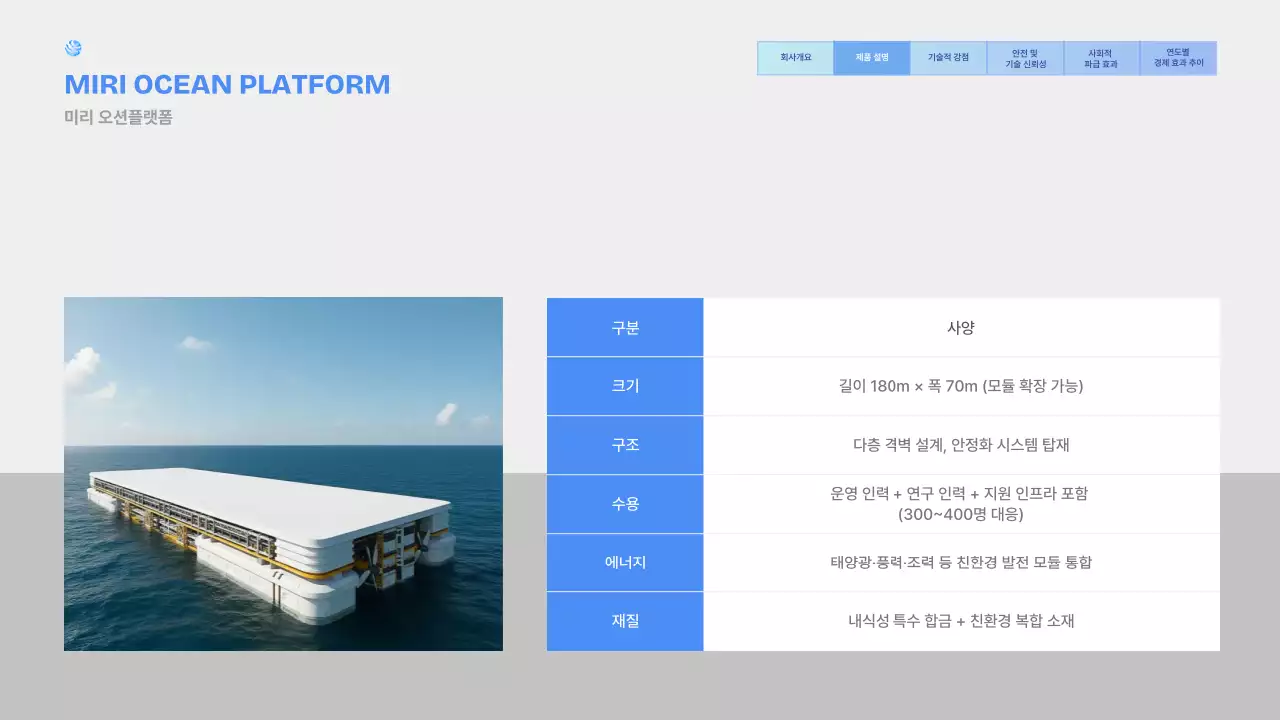This screenshot has width=1280, height=720.
Task: Click the 구조 row label
Action: [x=624, y=445]
